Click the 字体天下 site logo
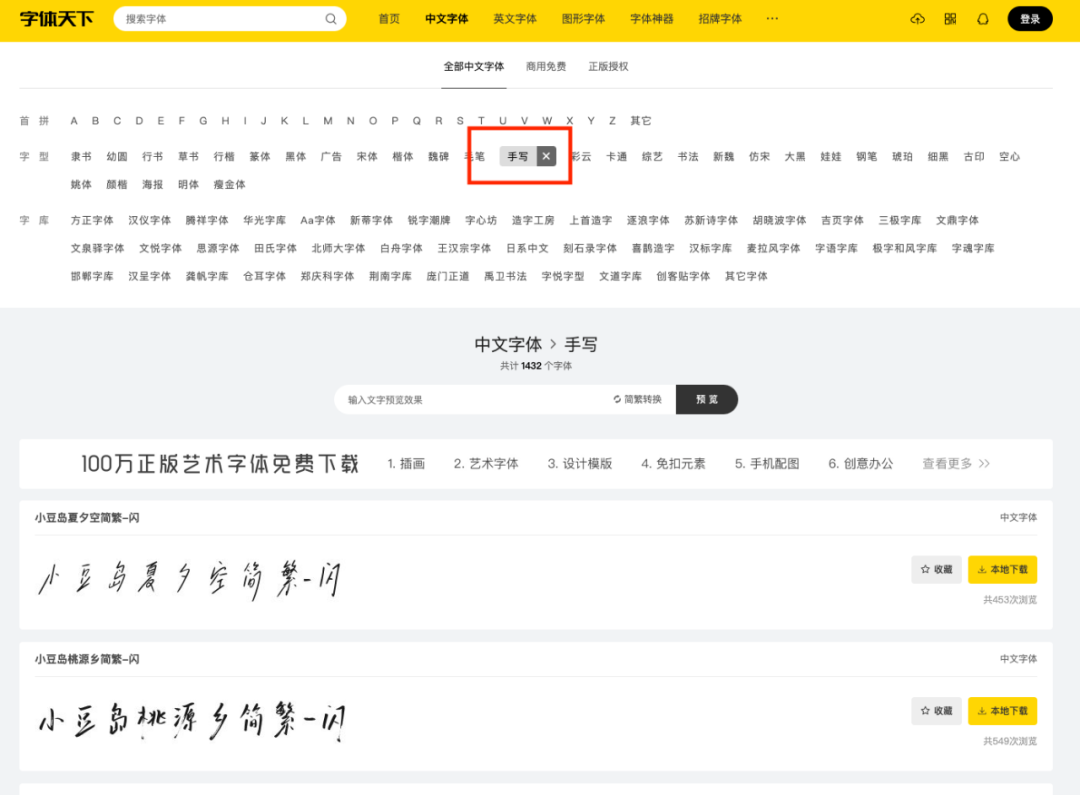 [56, 19]
